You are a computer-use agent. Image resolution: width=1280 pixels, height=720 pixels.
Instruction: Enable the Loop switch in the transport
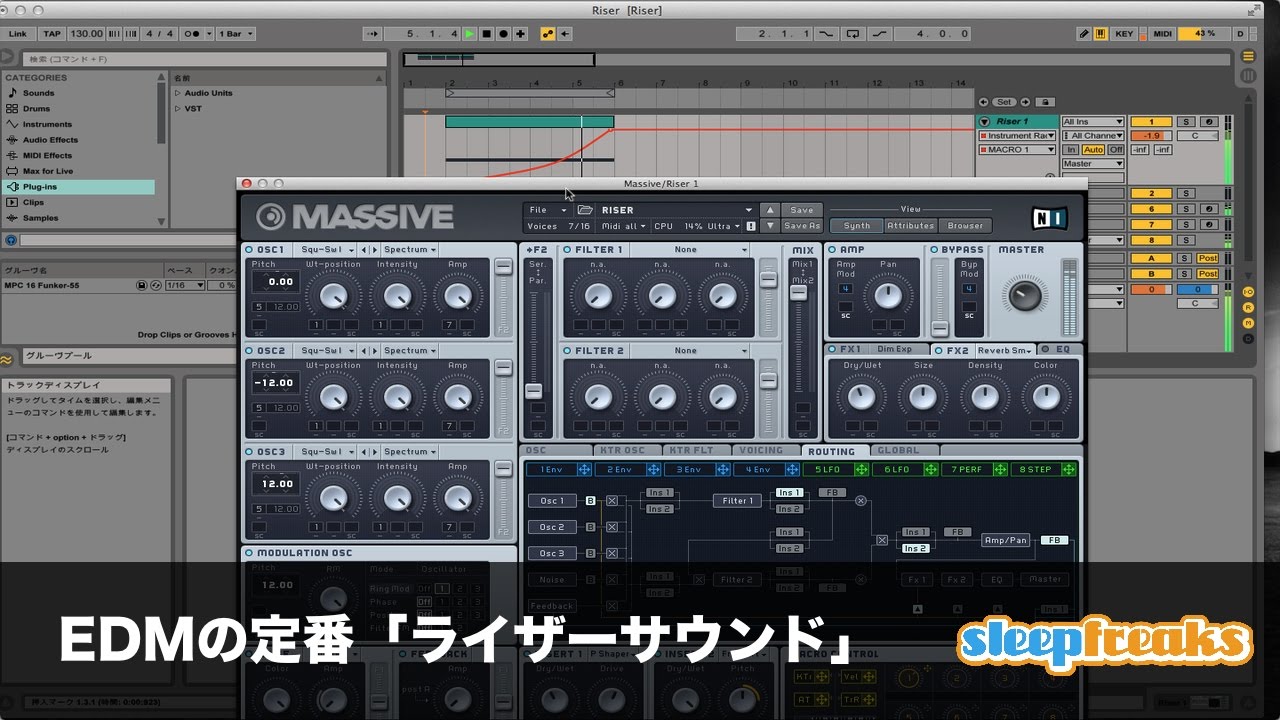(x=852, y=34)
